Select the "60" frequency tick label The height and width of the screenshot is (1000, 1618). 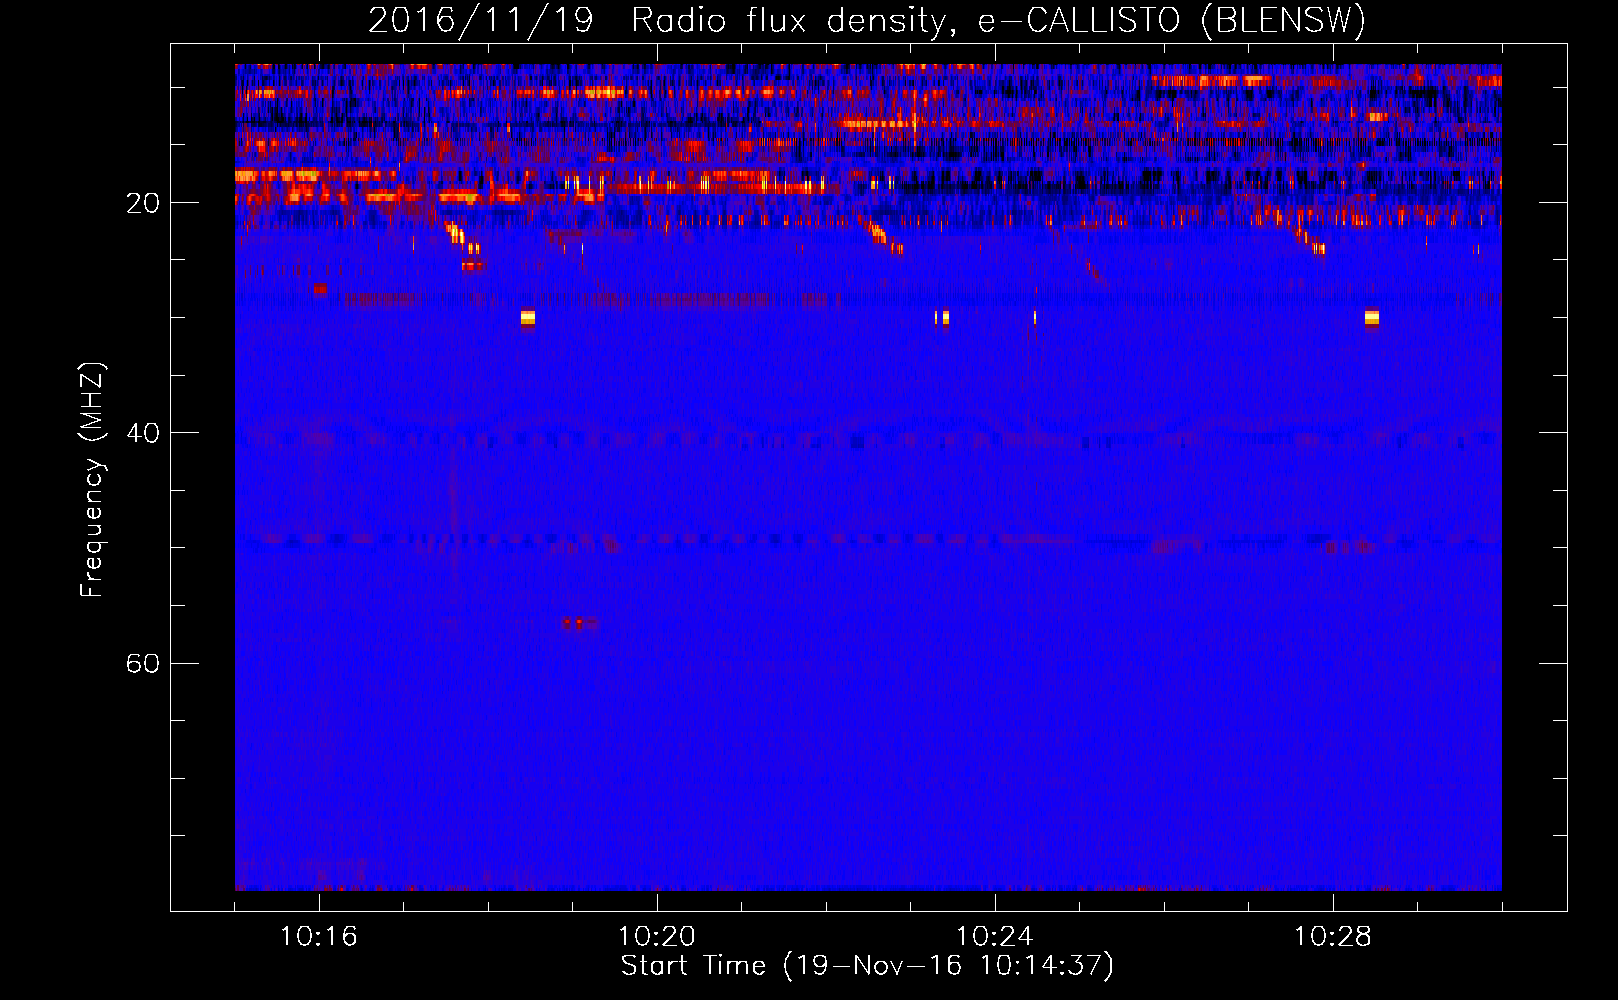click(143, 663)
